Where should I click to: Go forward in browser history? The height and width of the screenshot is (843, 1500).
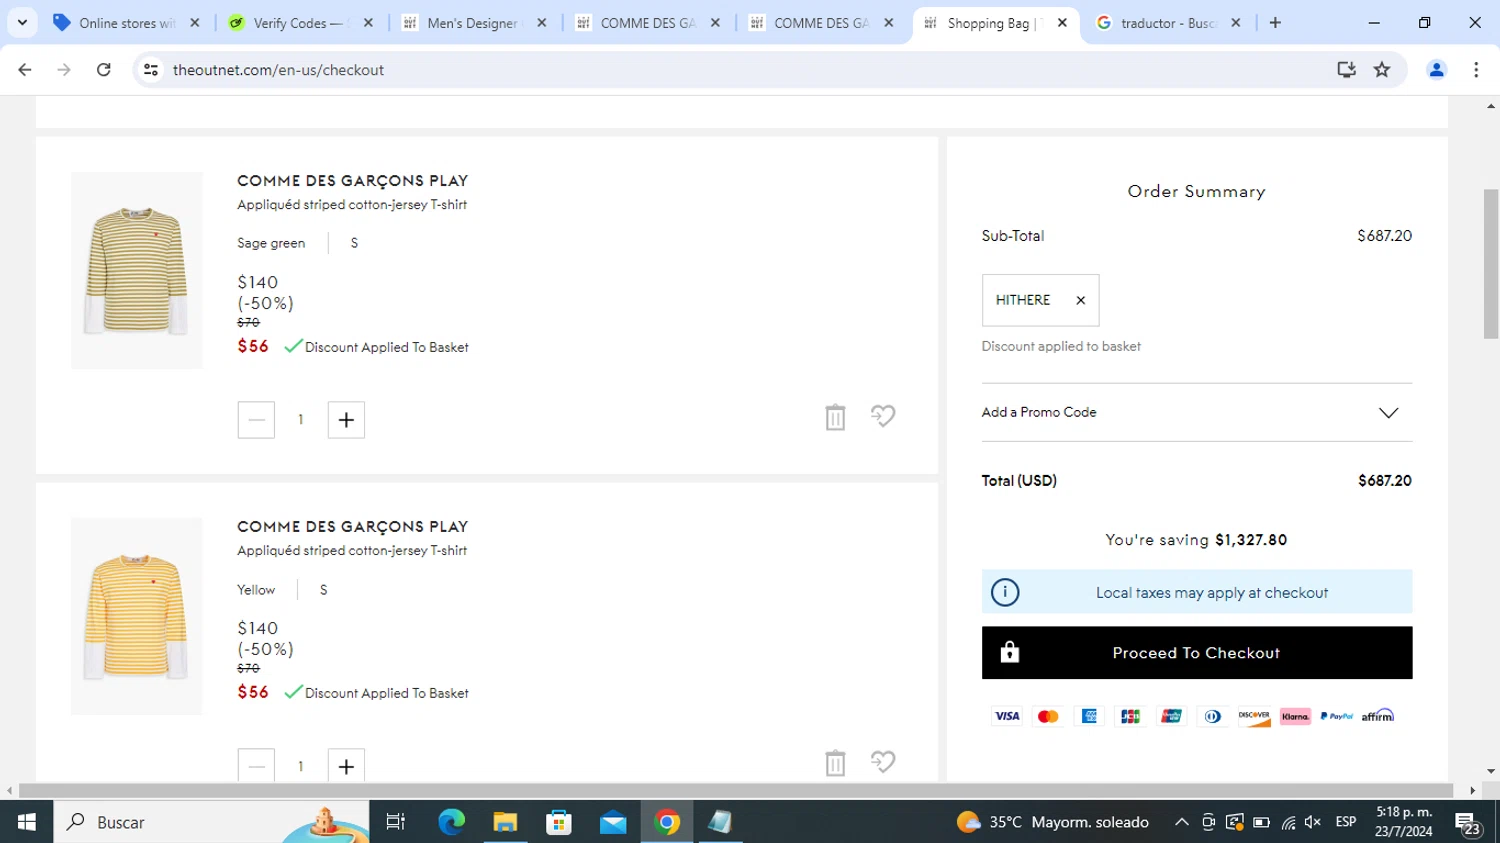(64, 70)
